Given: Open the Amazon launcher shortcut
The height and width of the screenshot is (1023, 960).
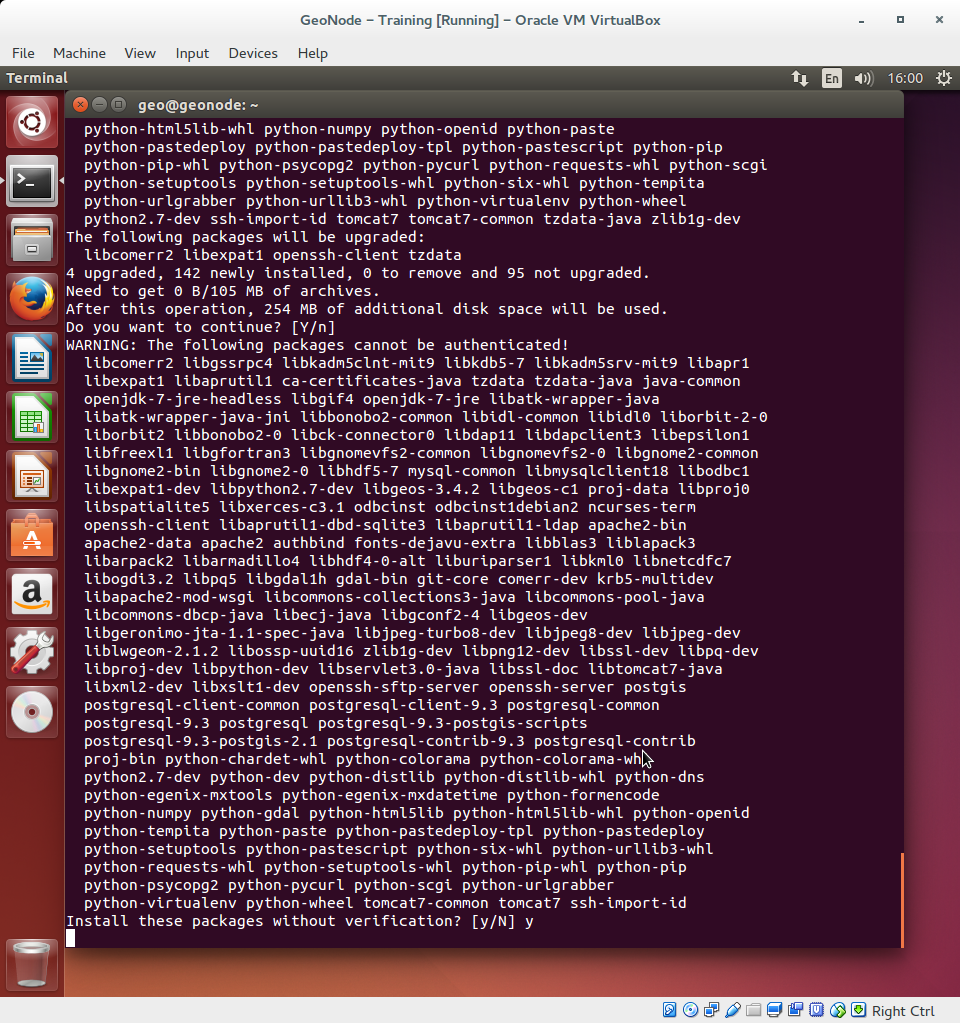Looking at the screenshot, I should (x=31, y=593).
